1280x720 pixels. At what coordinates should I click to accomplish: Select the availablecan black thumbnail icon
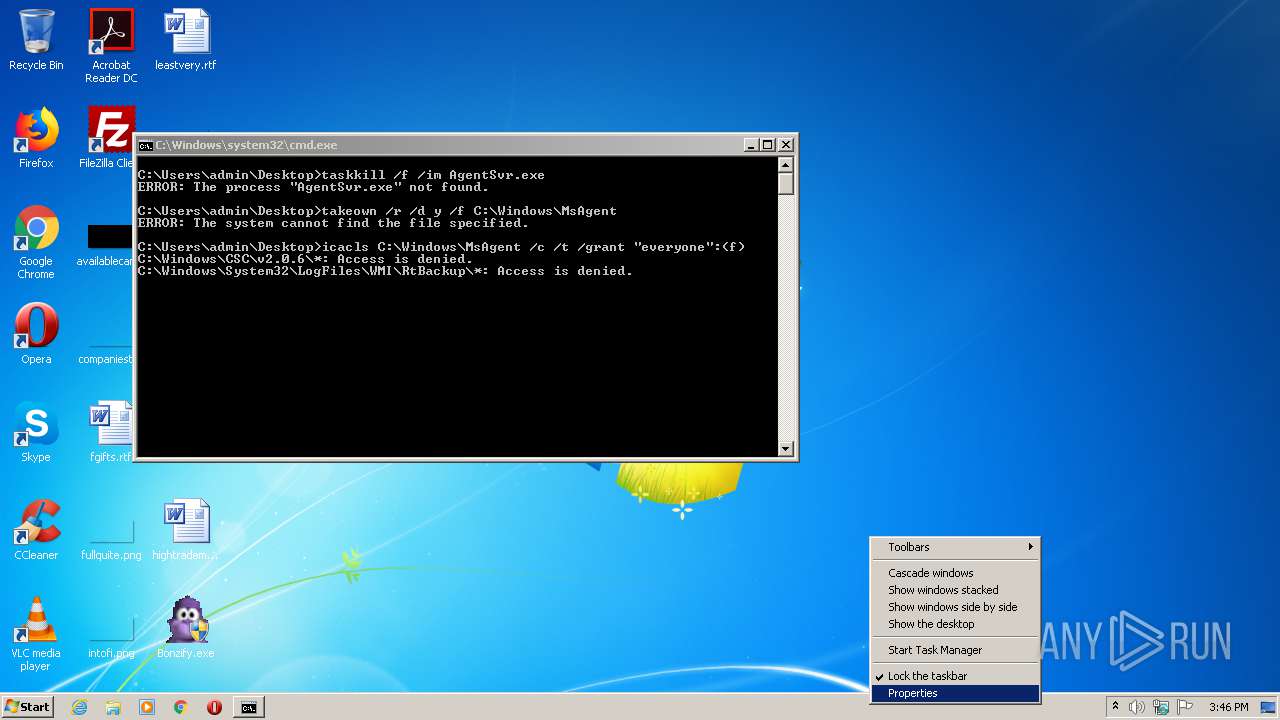click(106, 246)
